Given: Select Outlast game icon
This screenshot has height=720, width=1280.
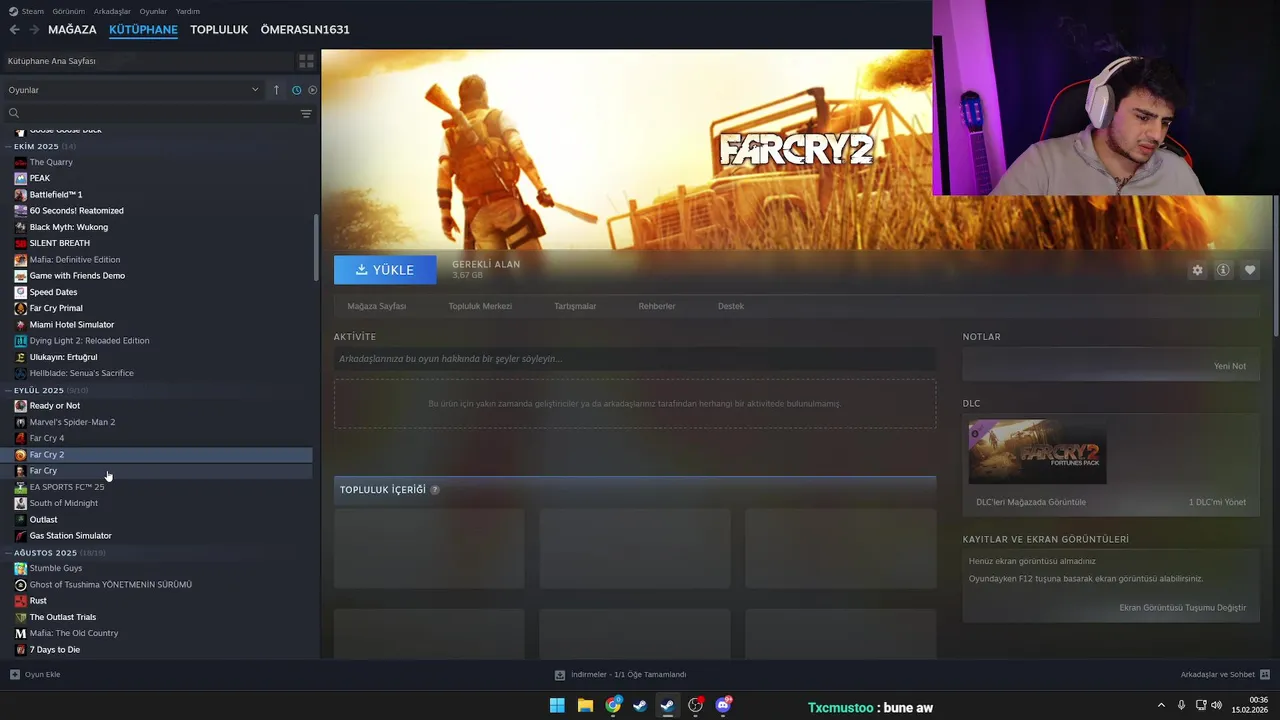Looking at the screenshot, I should [x=20, y=520].
